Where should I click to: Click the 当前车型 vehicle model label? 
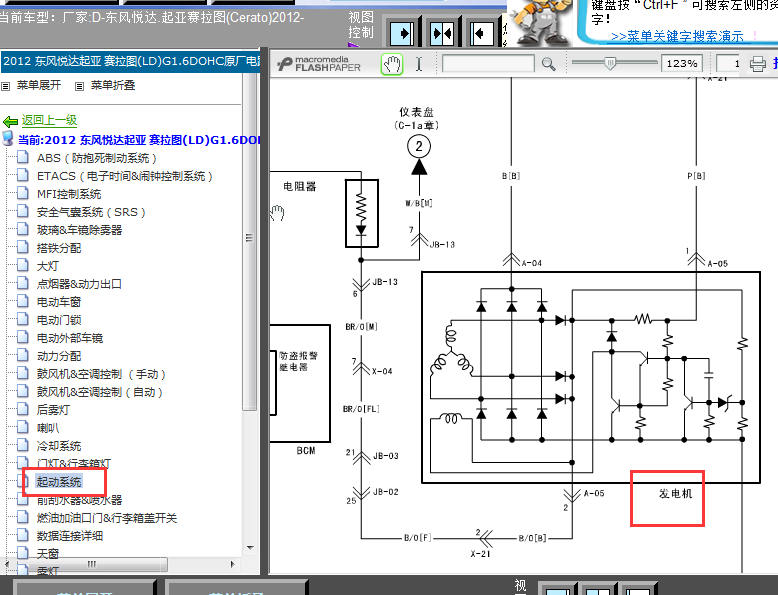151,18
